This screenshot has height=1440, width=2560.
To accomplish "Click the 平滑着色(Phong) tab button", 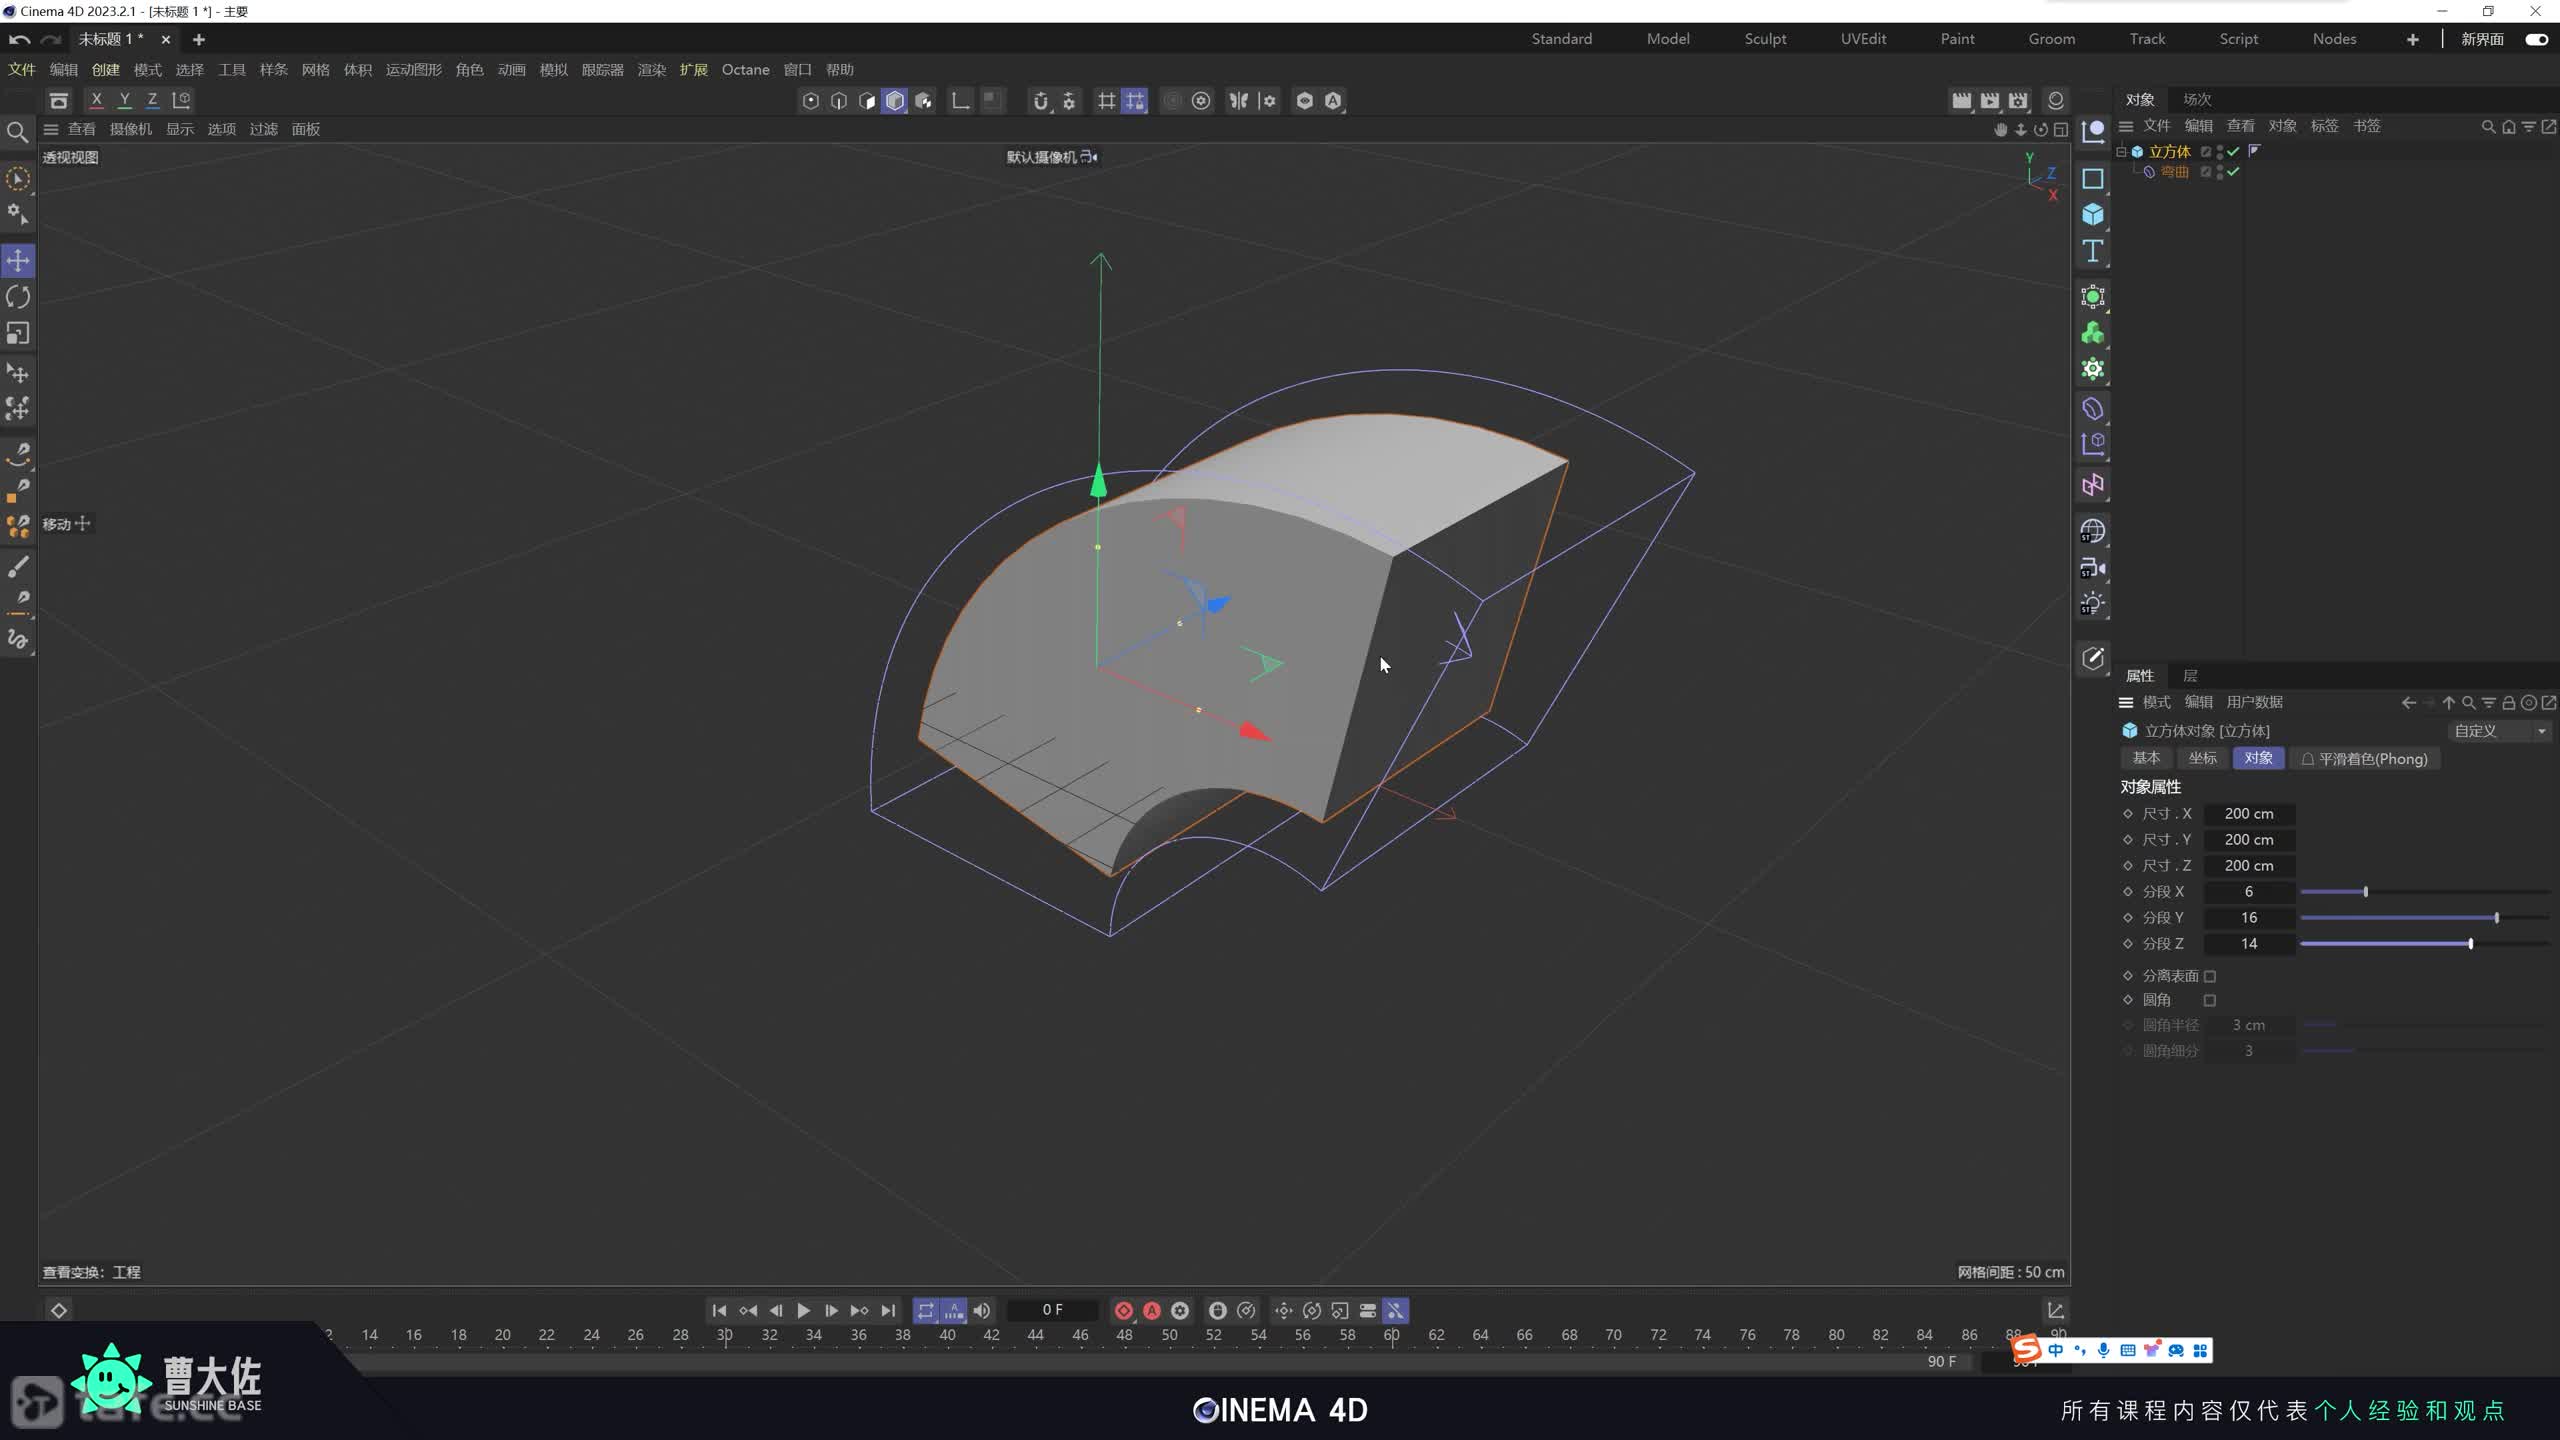I will (2364, 758).
